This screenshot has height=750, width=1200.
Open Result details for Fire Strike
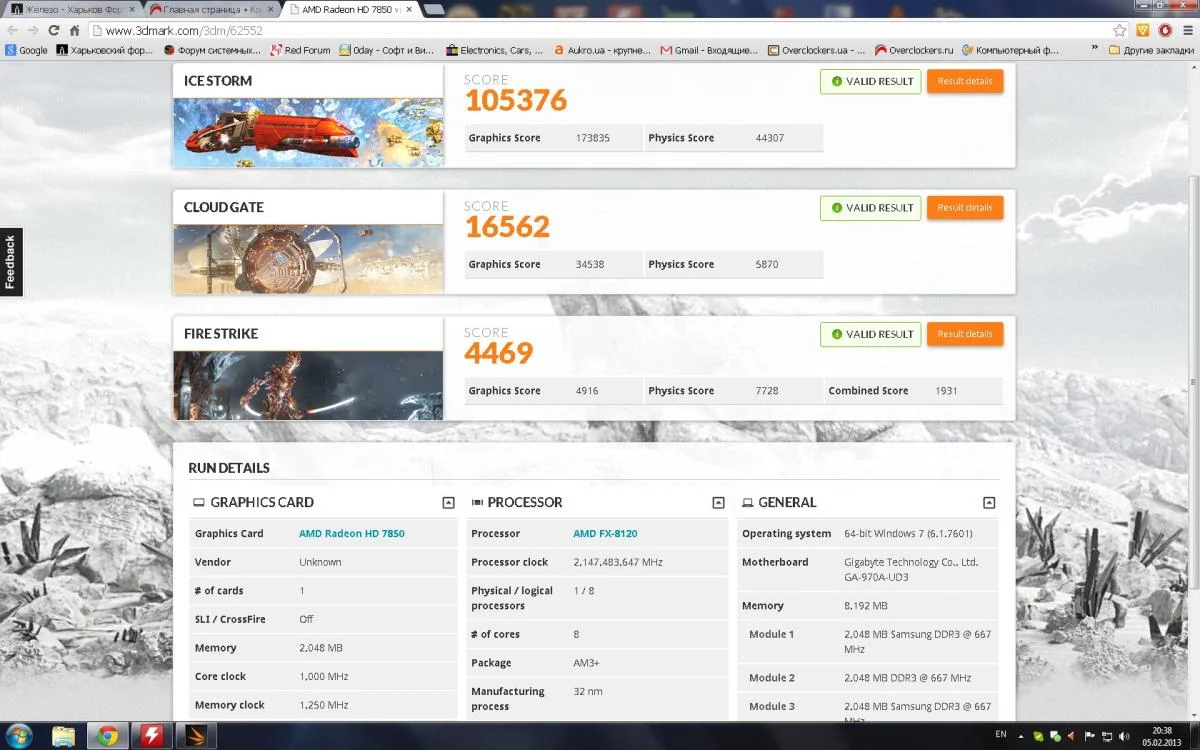pos(965,334)
